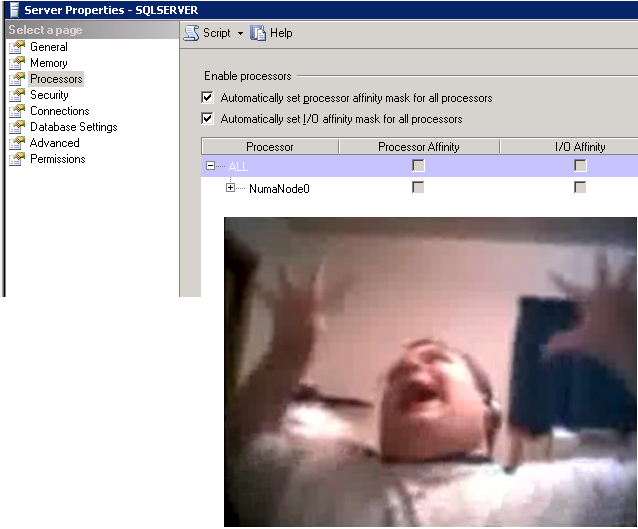Image resolution: width=638 pixels, height=529 pixels.
Task: Click the Processor column header
Action: pos(270,146)
